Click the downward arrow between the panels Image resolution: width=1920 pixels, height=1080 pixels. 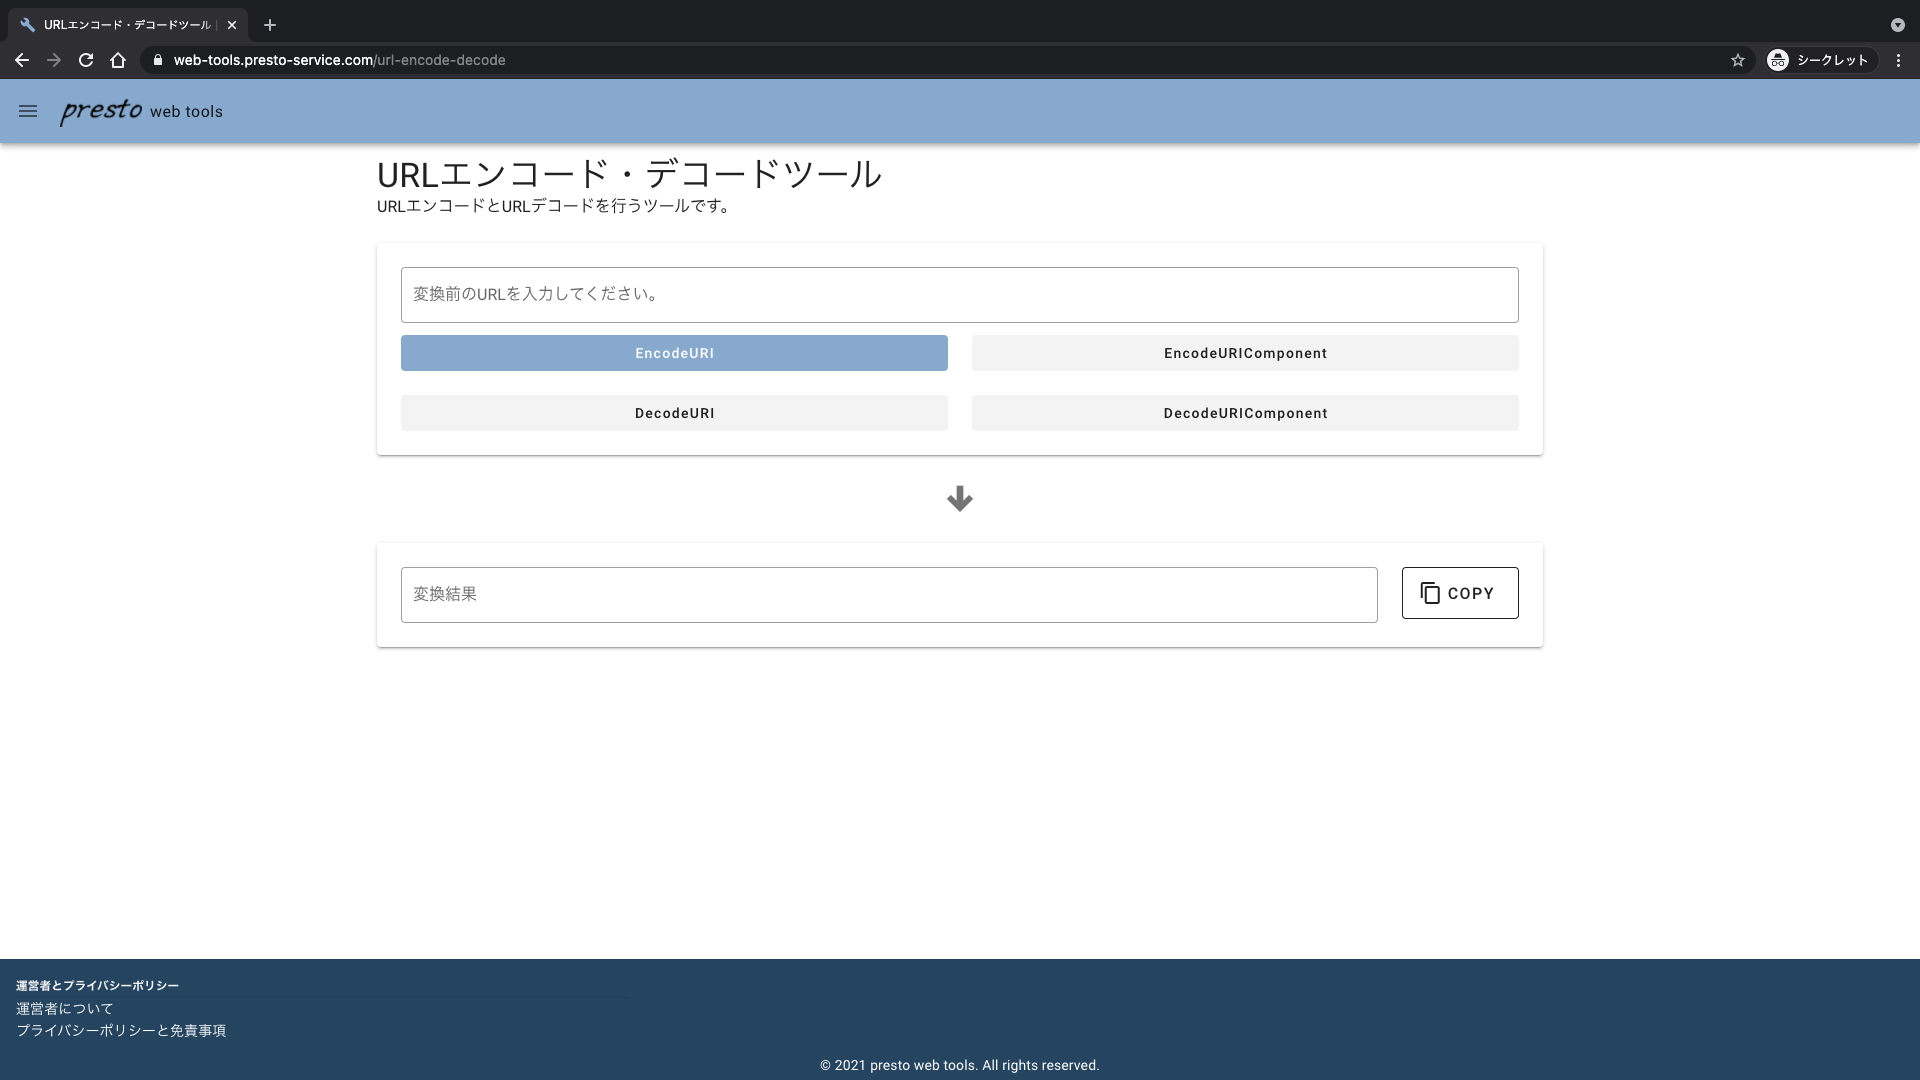tap(959, 498)
